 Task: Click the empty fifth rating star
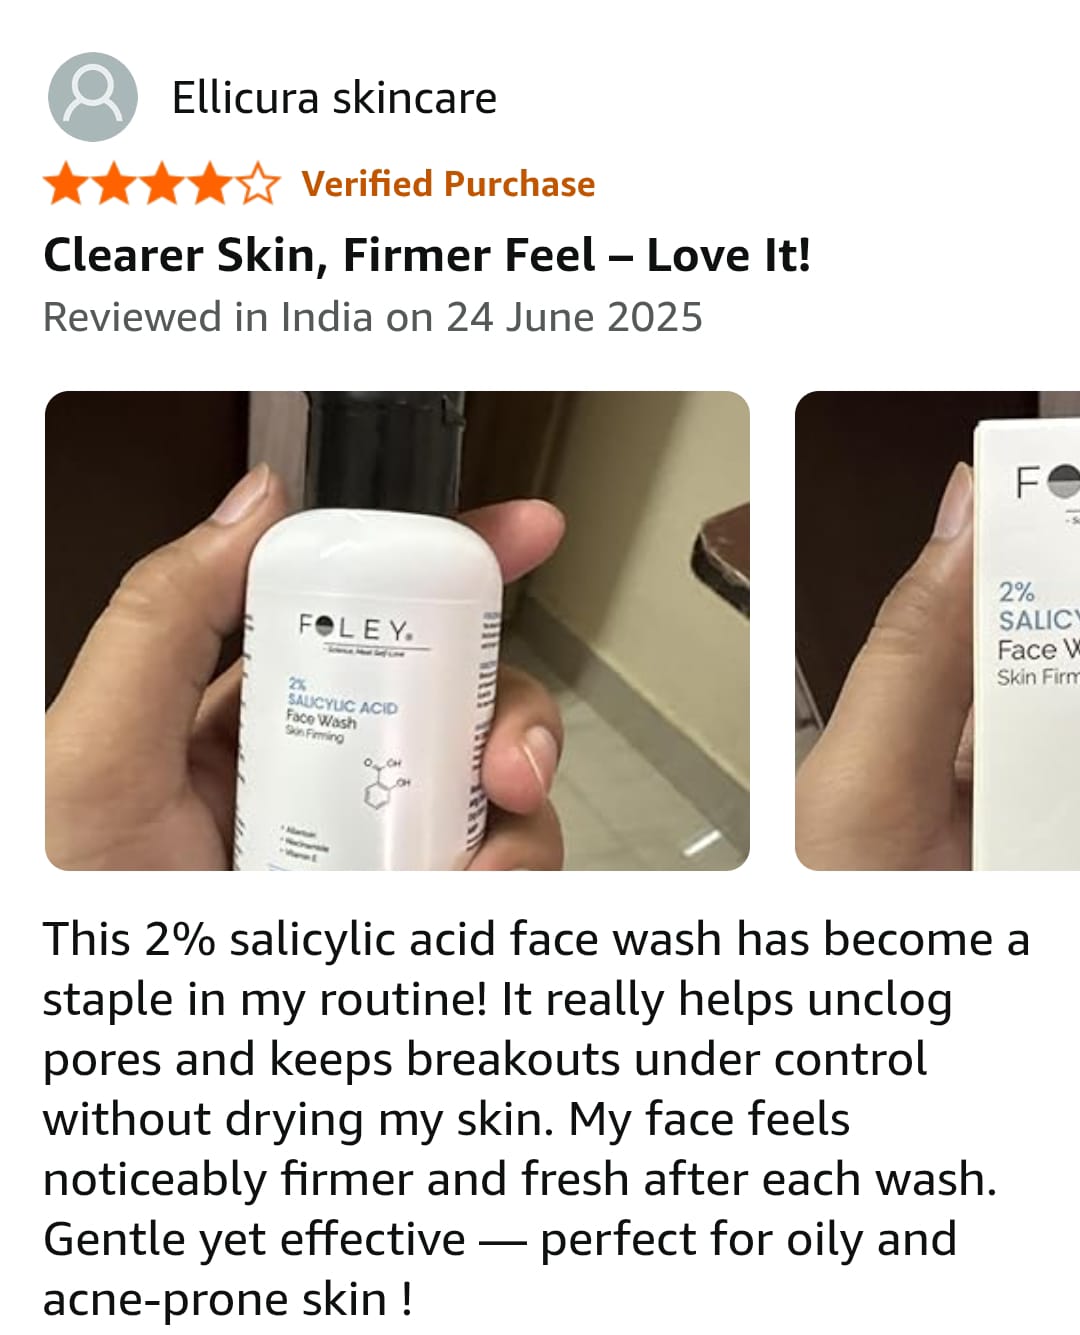258,184
